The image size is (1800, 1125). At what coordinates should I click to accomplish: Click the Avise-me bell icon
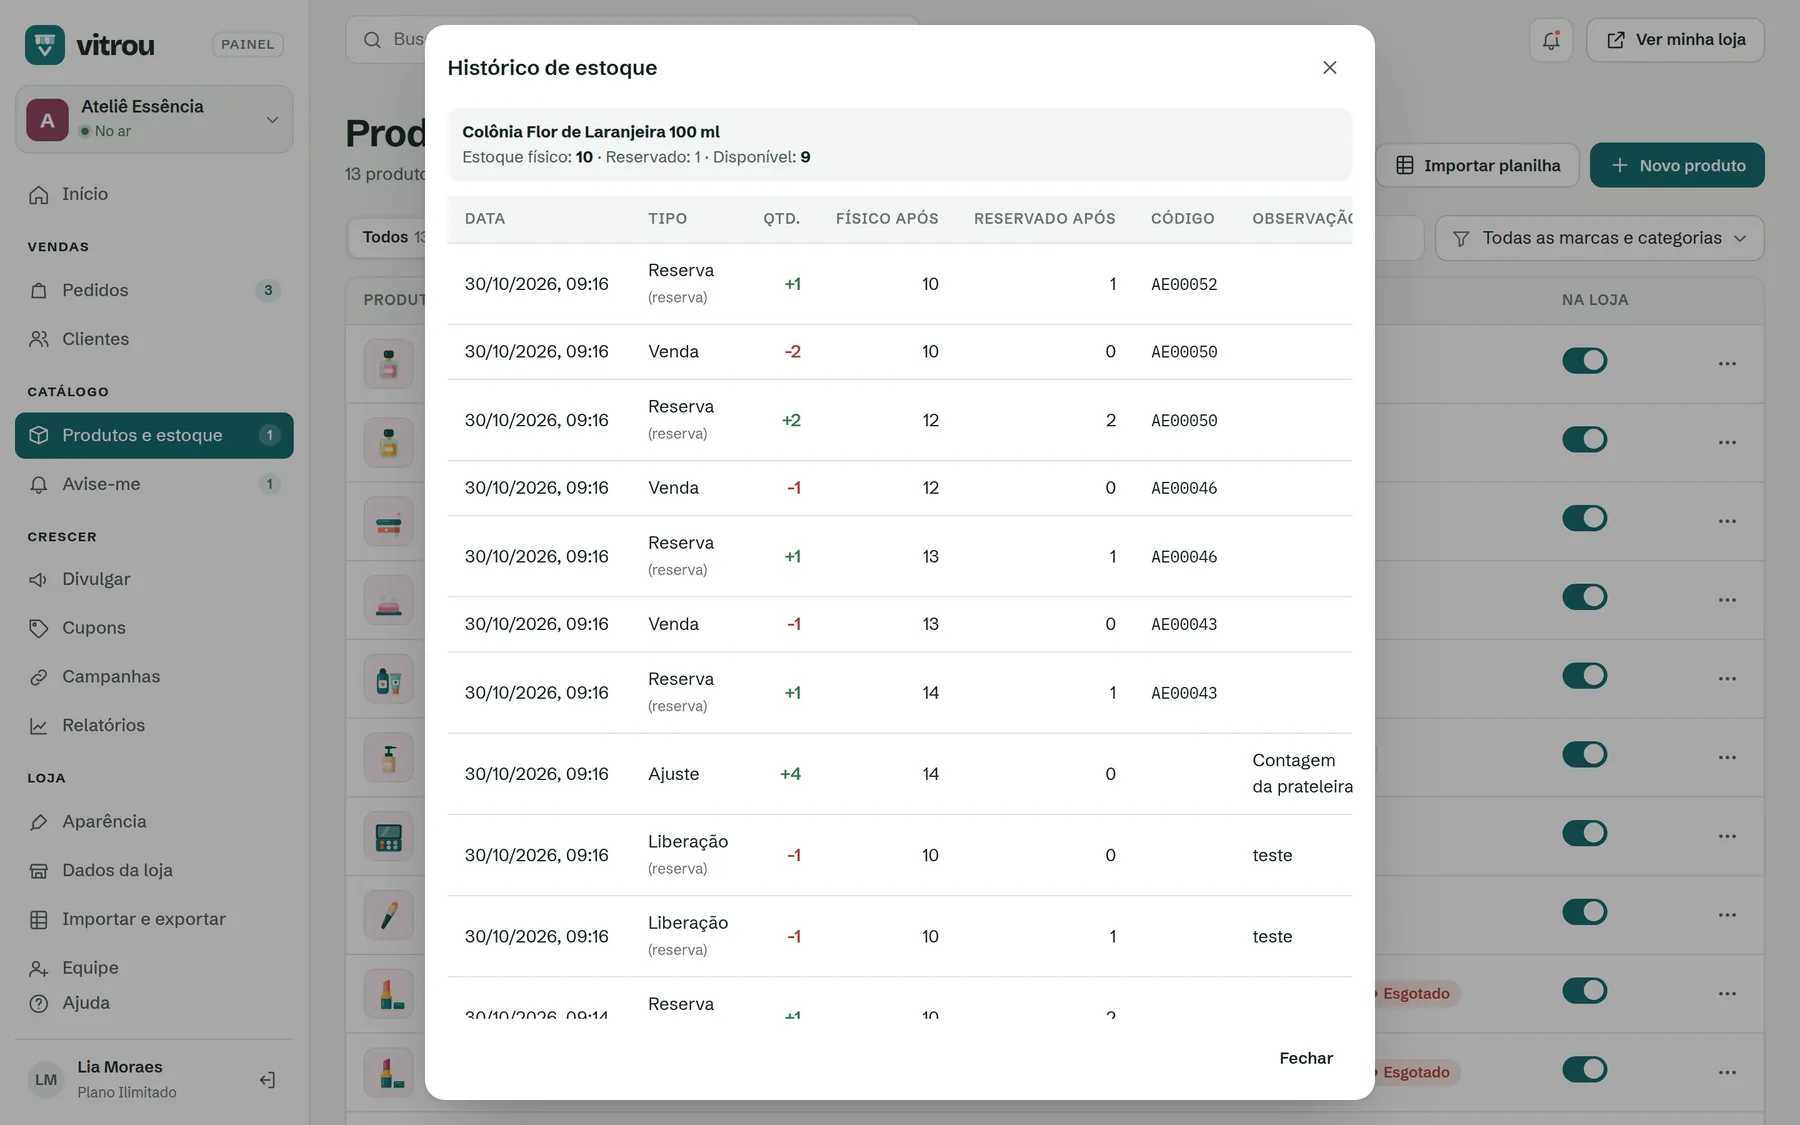(x=39, y=485)
